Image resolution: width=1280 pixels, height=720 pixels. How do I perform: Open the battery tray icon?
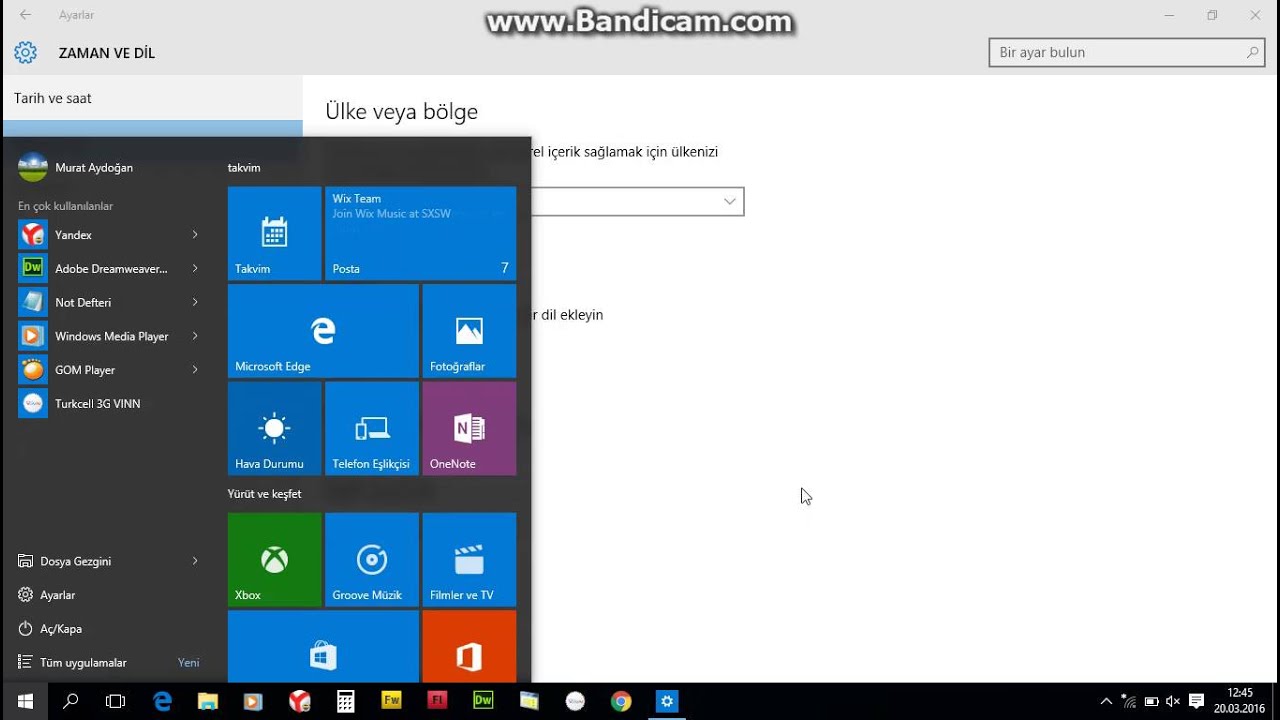[1151, 701]
